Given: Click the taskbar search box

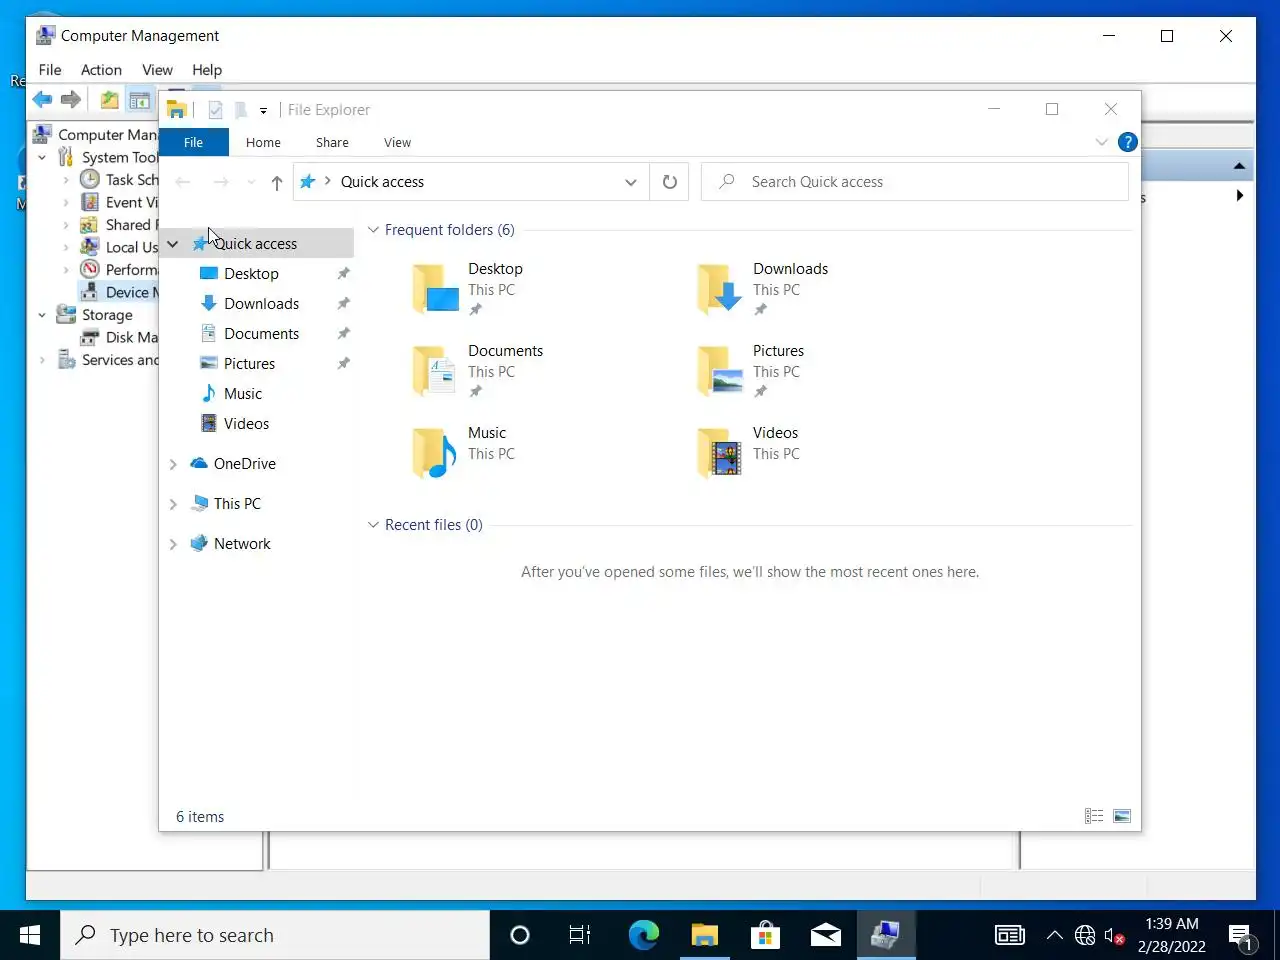Looking at the screenshot, I should coord(275,935).
